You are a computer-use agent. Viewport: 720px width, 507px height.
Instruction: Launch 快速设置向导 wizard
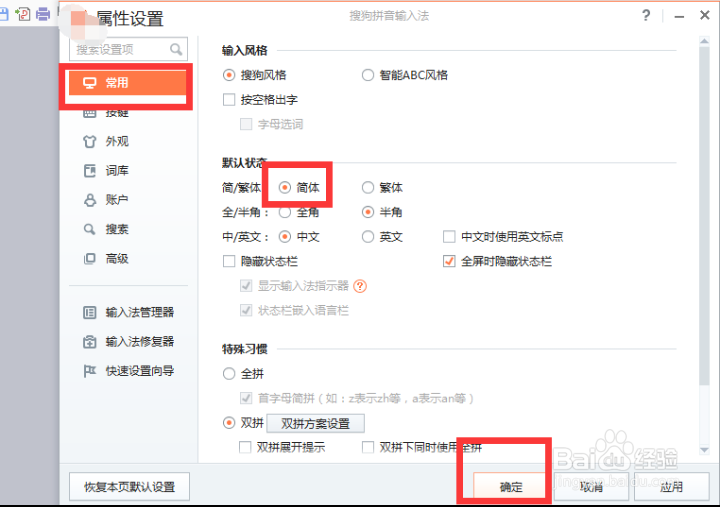tap(140, 371)
